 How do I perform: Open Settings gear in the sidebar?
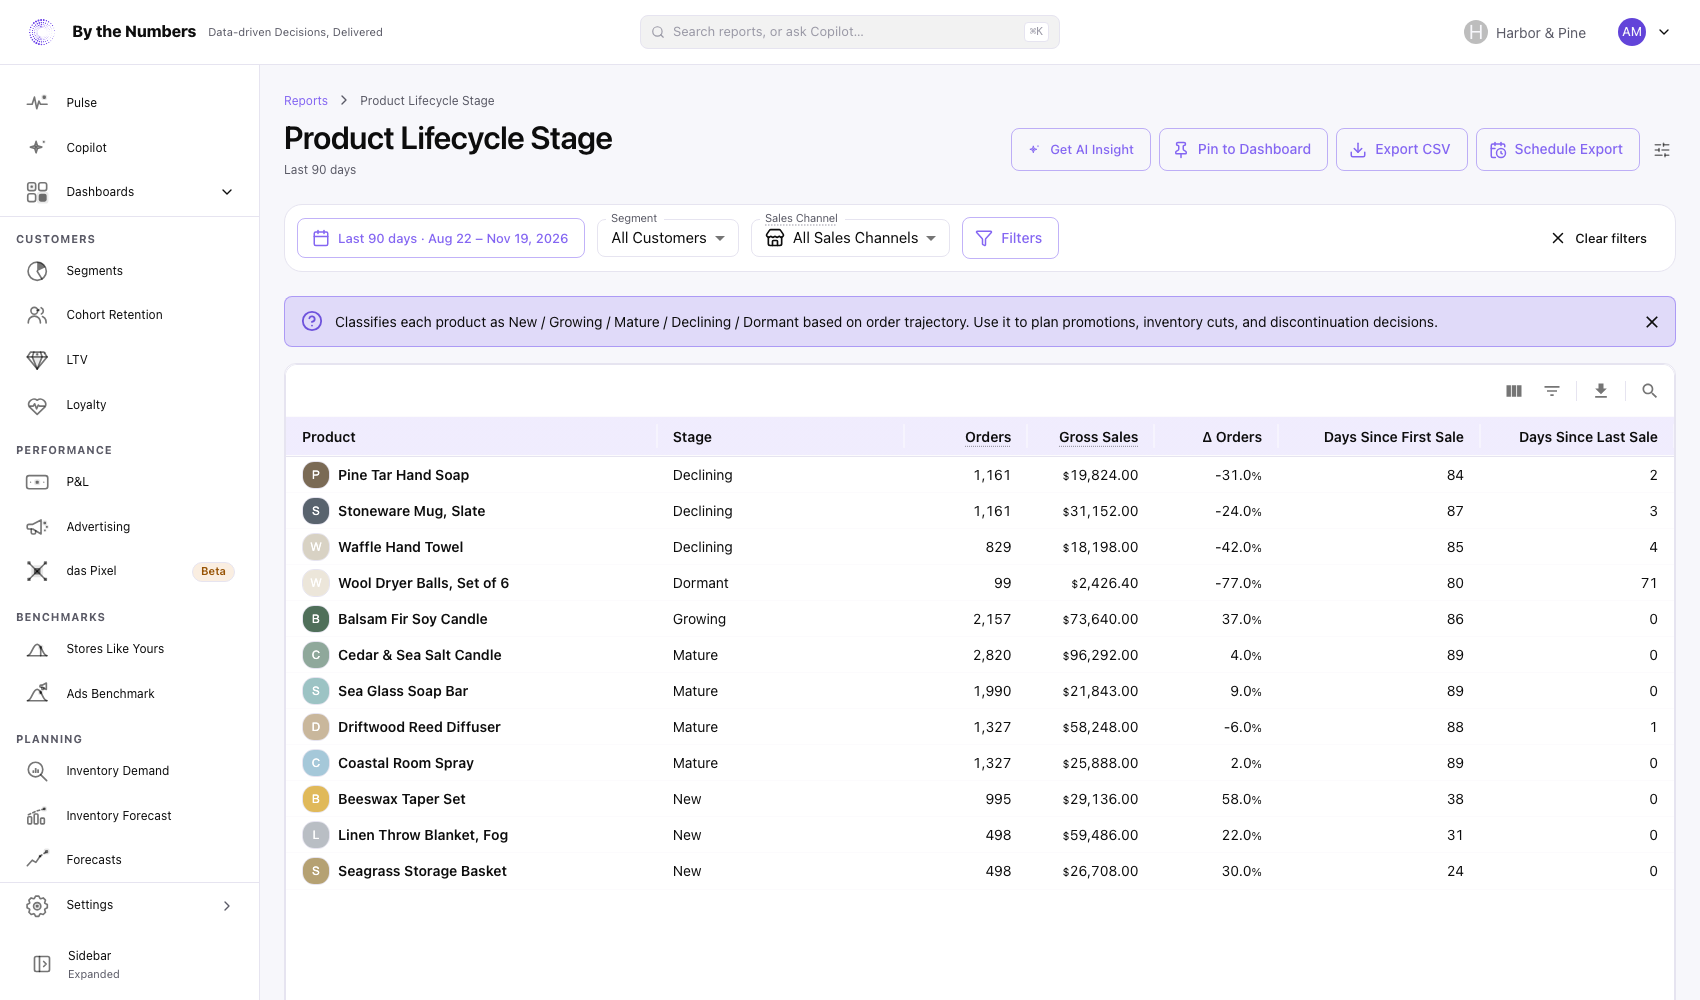(x=37, y=906)
